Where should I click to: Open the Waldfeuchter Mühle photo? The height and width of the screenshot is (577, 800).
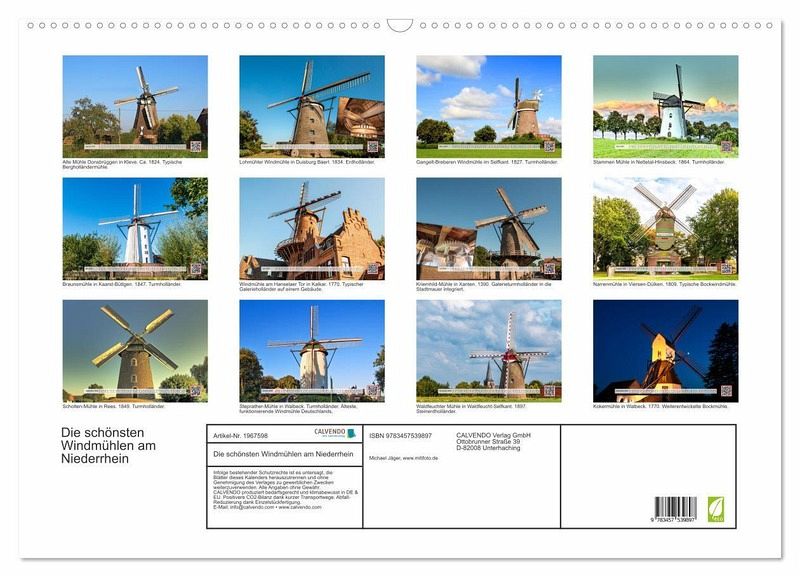pos(489,351)
